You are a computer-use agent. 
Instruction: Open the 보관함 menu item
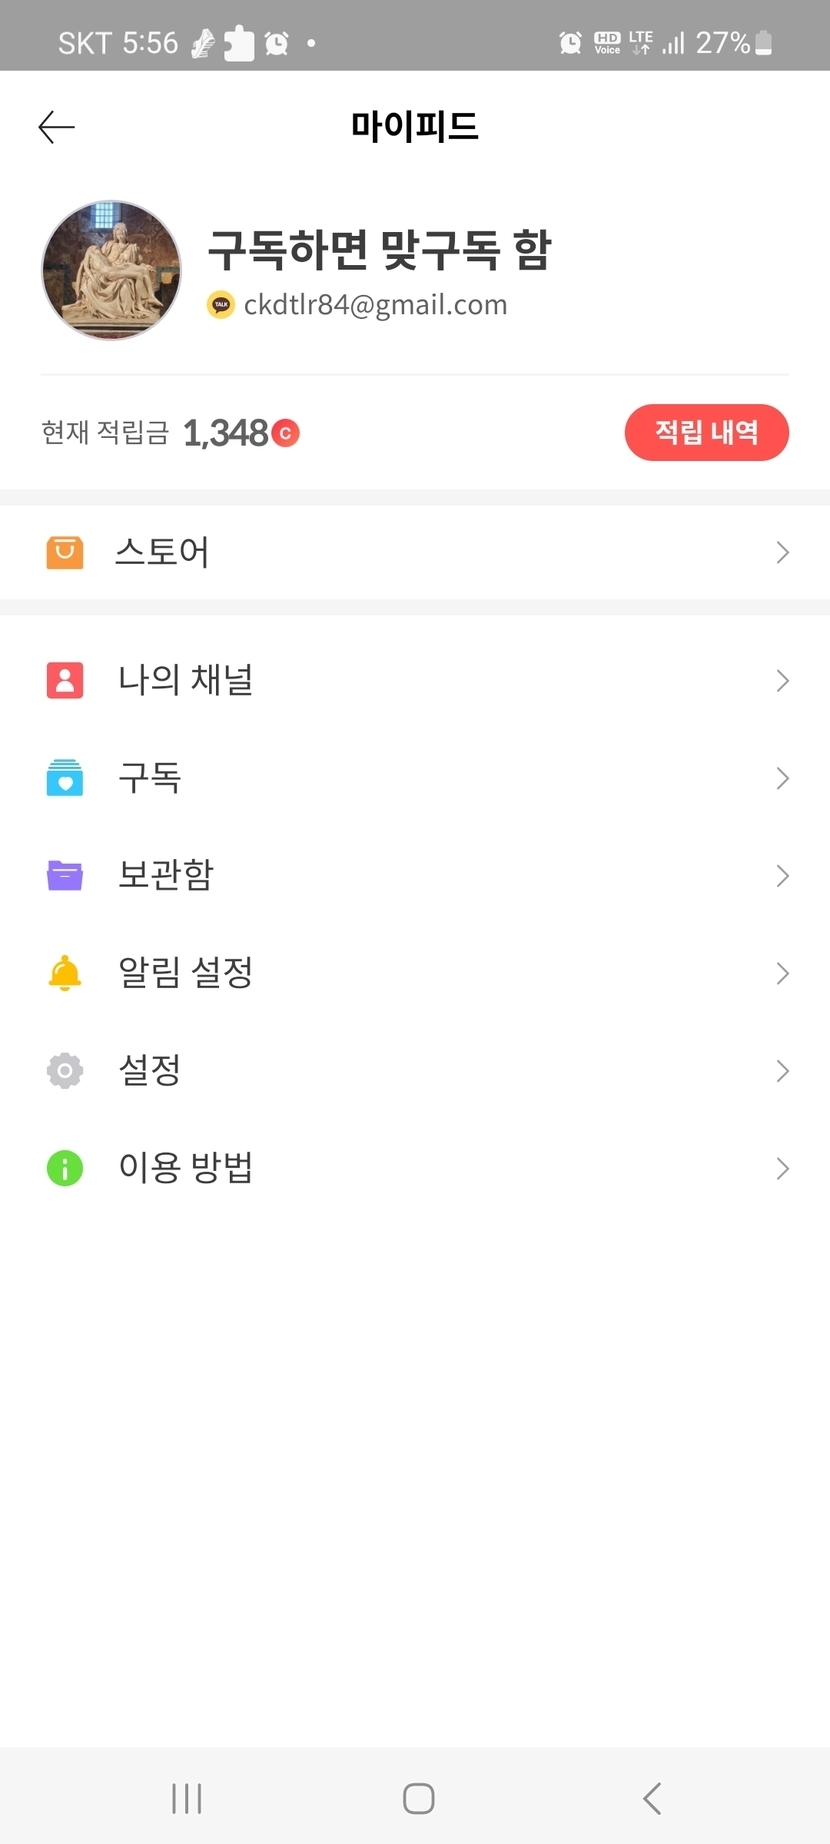tap(166, 875)
